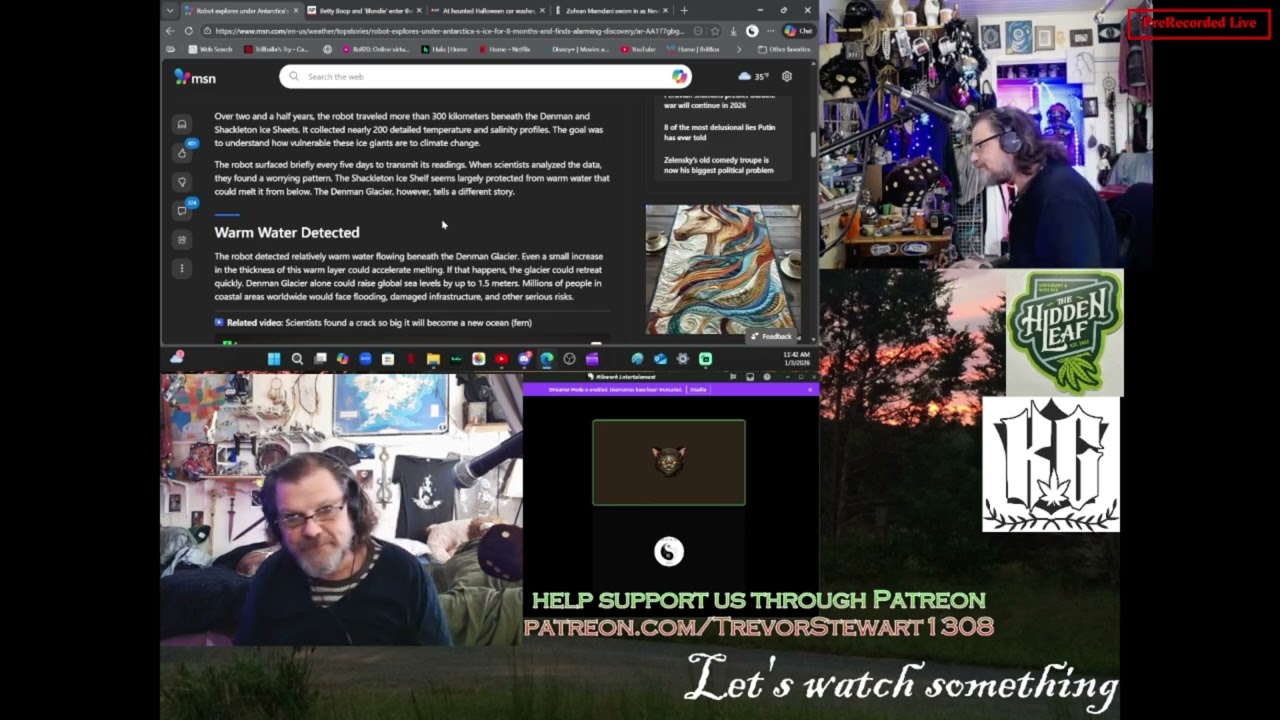Click the MSN logo
Viewport: 1280px width, 720px height.
195,77
